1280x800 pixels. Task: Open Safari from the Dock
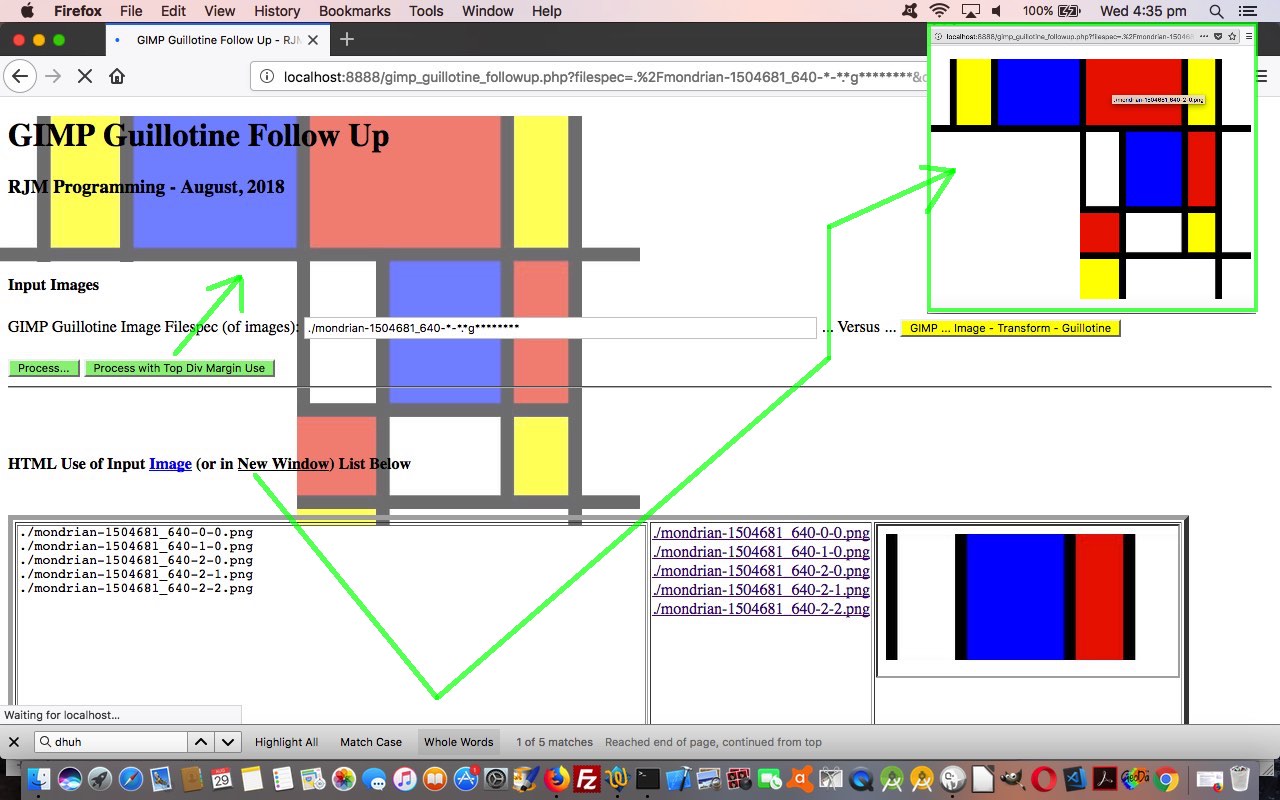pos(130,779)
